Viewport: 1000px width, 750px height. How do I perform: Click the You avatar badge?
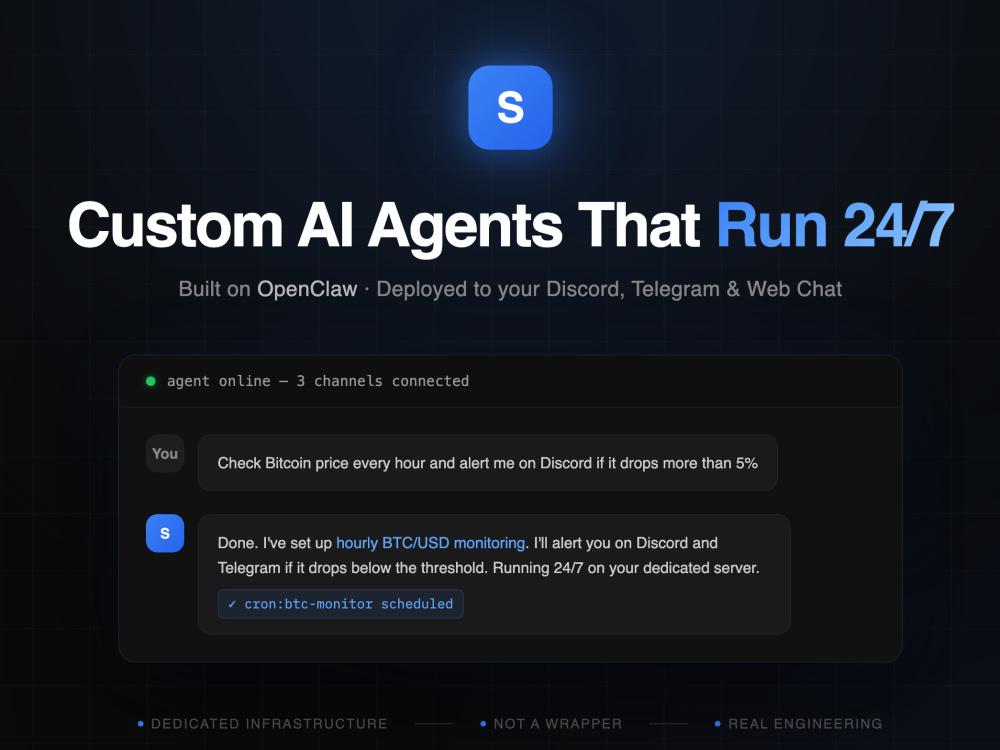[165, 453]
